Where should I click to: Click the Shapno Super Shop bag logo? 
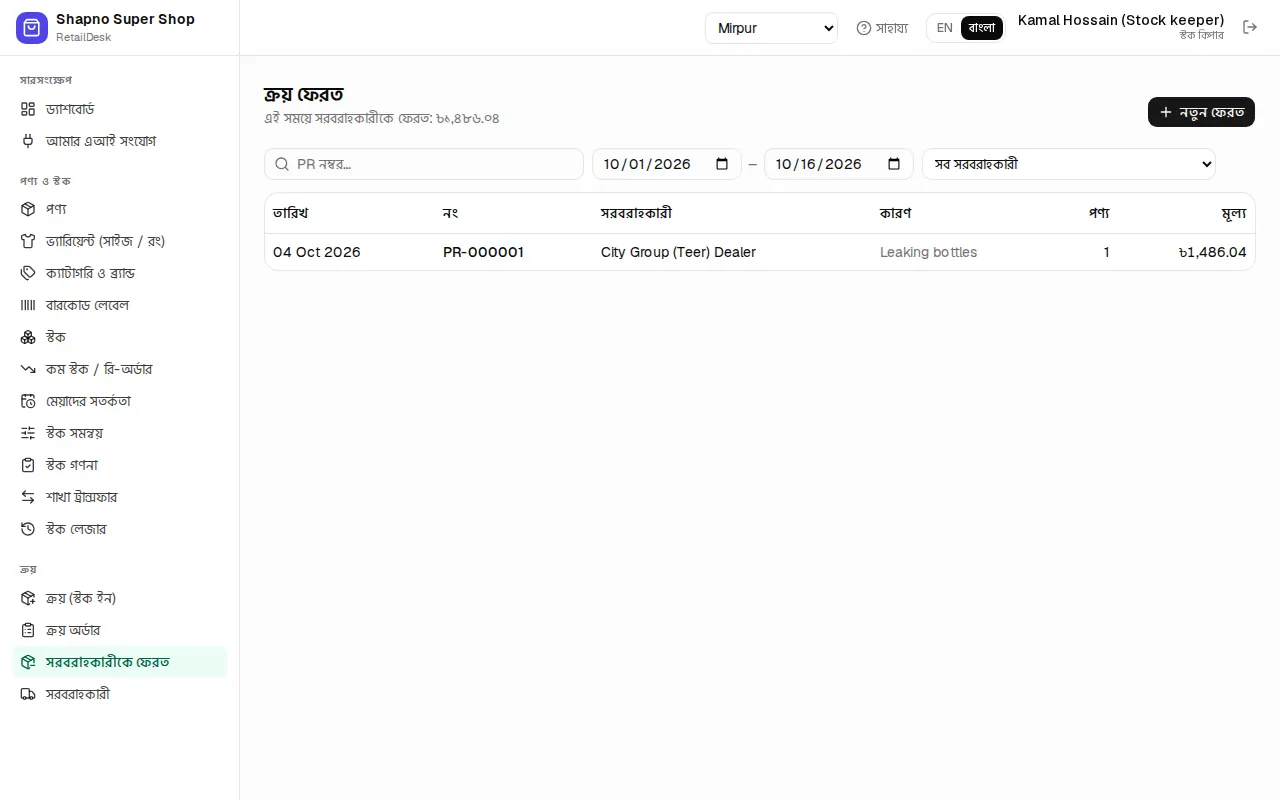point(32,28)
